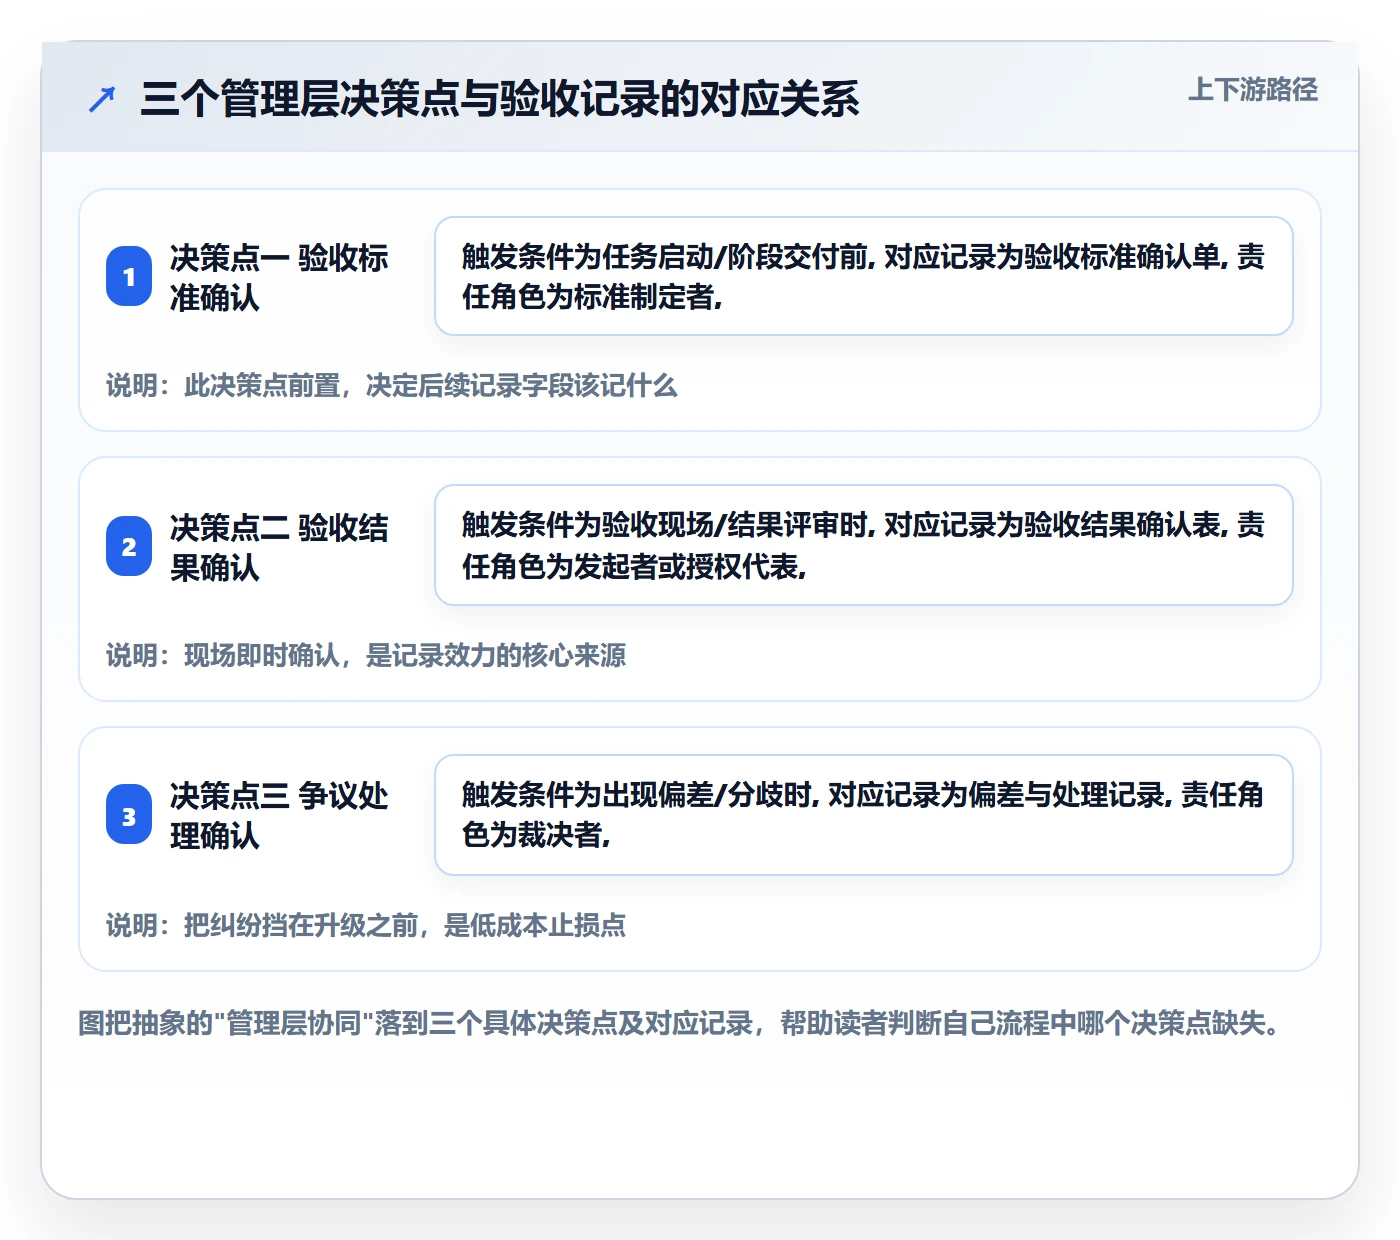Click the box mentioning 验收标准确认单
Screen dimensions: 1400x1240
[864, 276]
